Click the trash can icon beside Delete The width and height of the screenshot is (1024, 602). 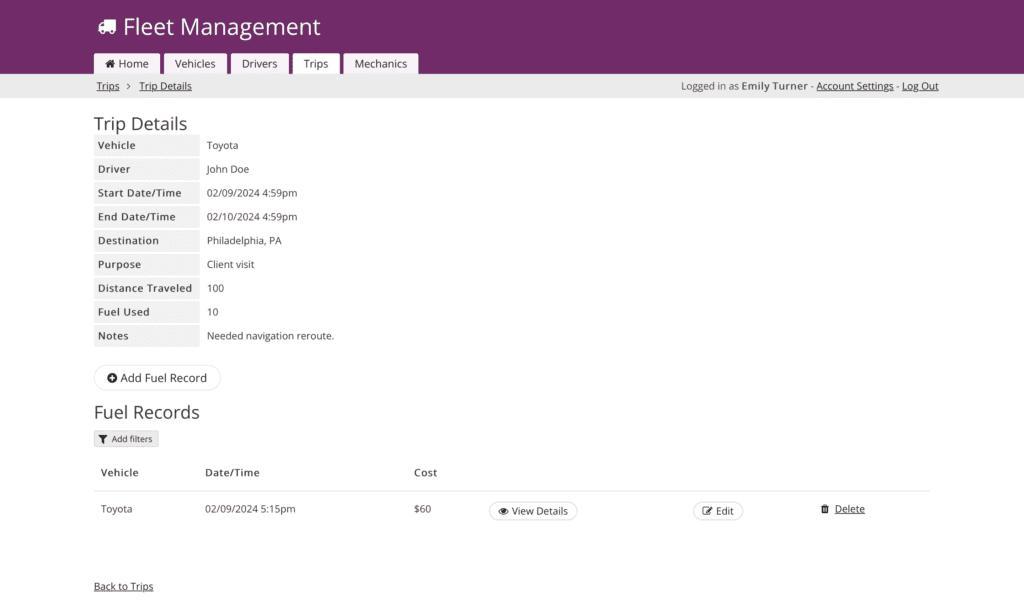coord(825,509)
